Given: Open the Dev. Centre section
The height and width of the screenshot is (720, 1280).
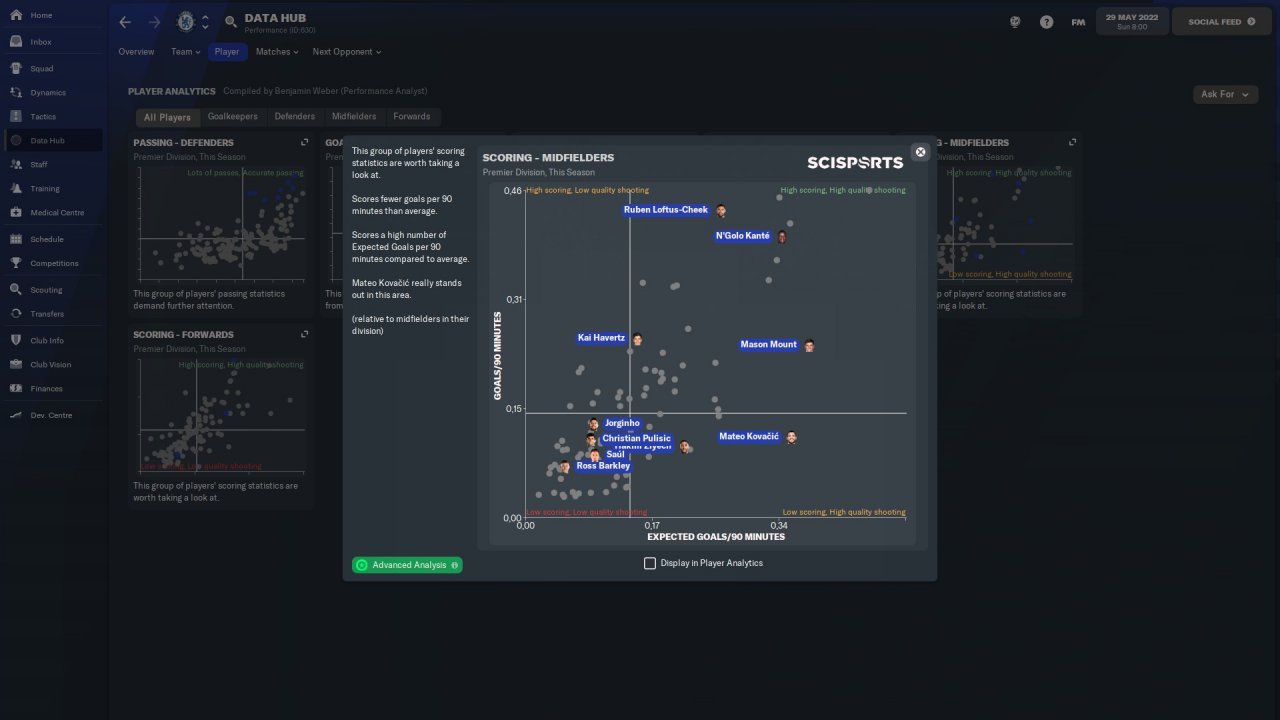Looking at the screenshot, I should click(52, 415).
